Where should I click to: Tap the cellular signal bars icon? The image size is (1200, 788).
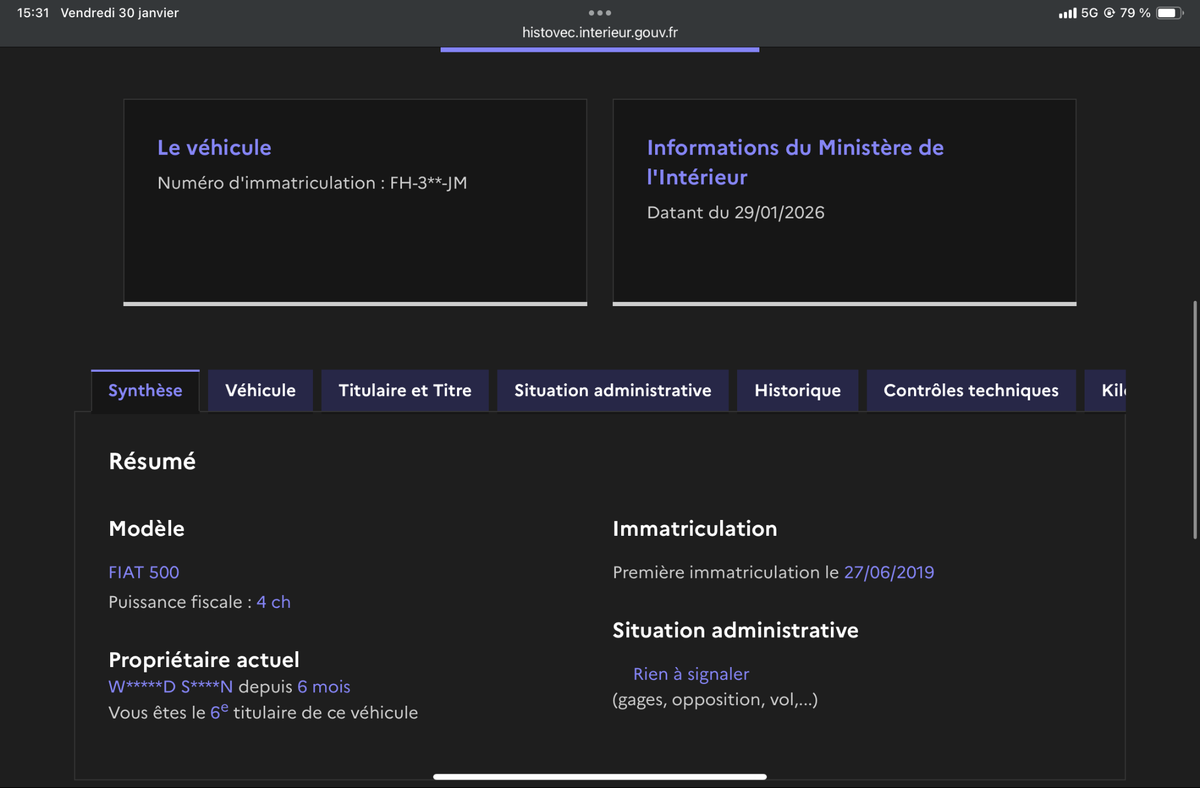point(1067,13)
